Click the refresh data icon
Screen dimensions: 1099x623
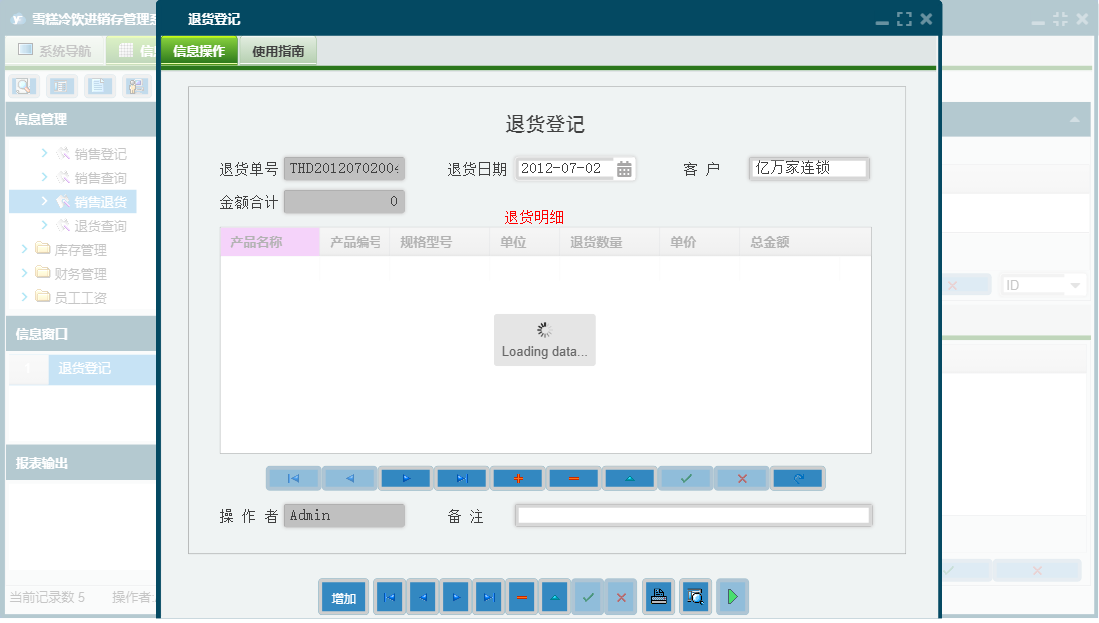(797, 478)
